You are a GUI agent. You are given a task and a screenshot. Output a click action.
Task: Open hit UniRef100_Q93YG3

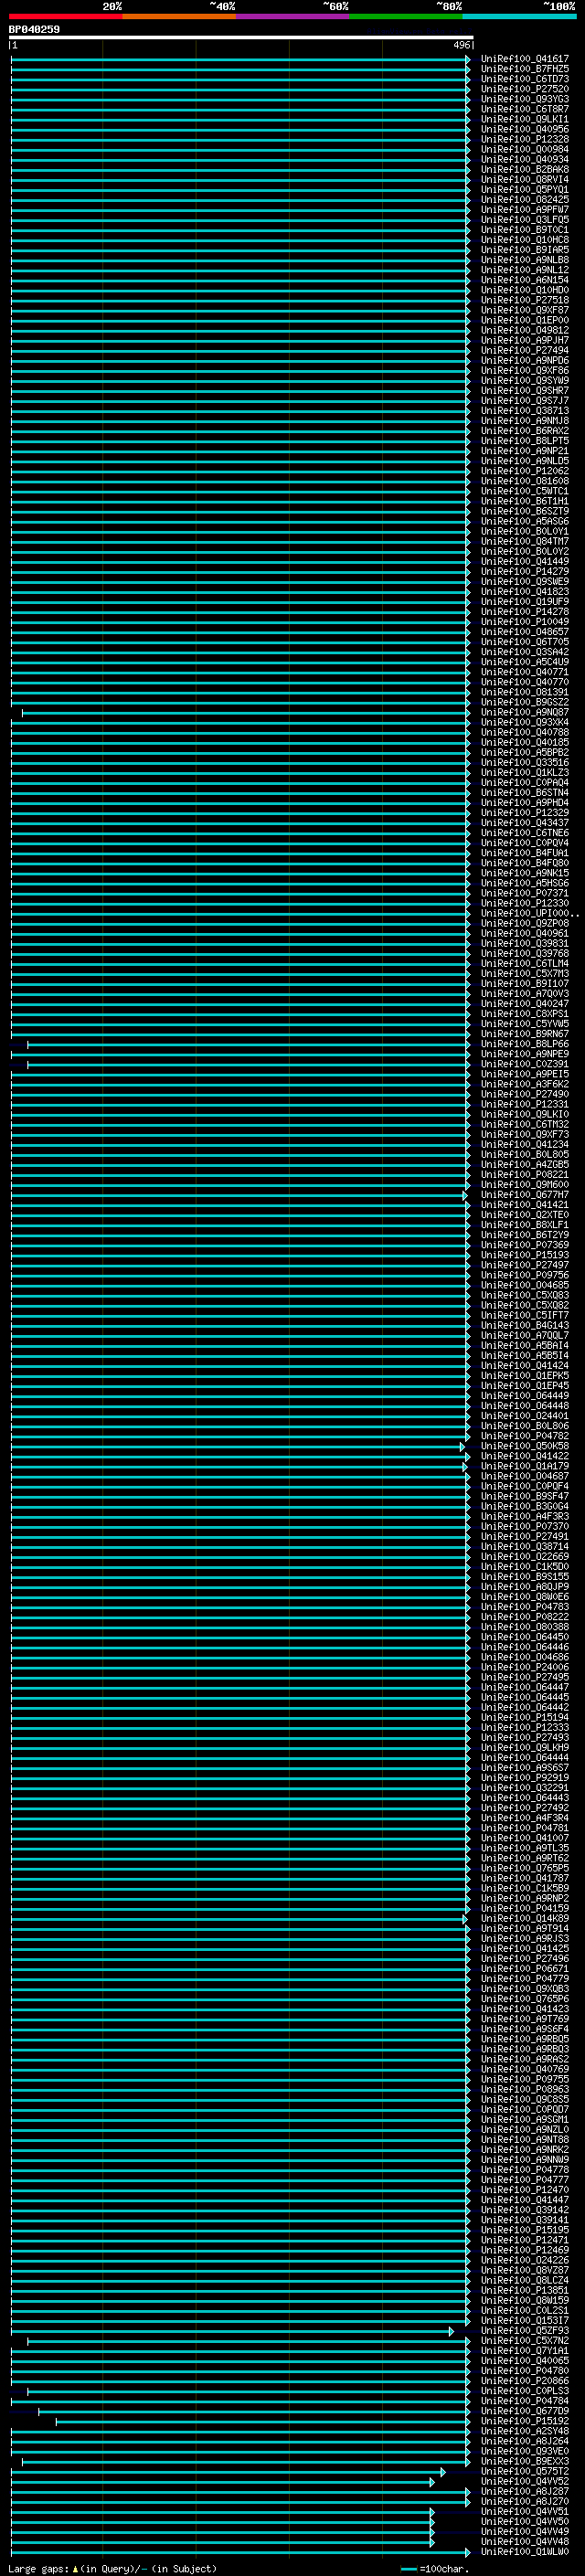click(x=525, y=99)
